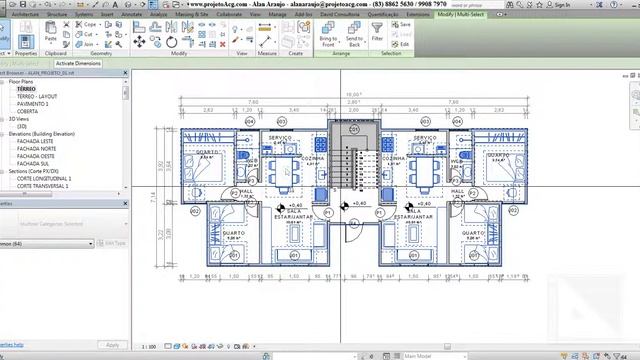The width and height of the screenshot is (640, 360).
Task: Edit the saved selection
Action: point(400,44)
